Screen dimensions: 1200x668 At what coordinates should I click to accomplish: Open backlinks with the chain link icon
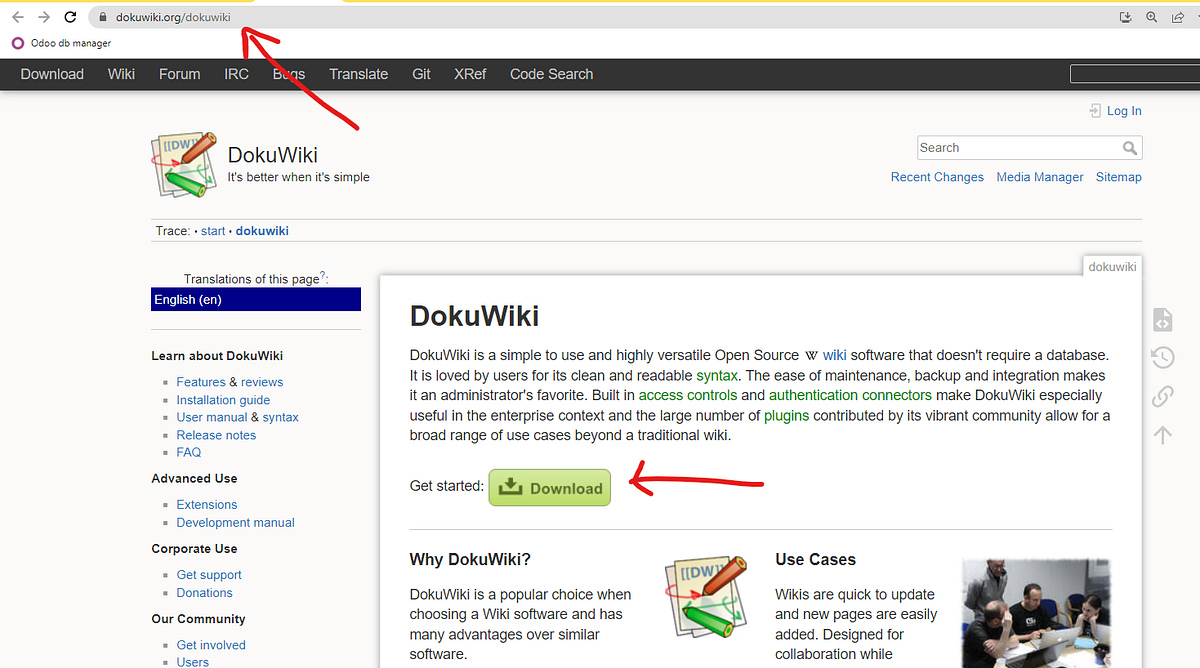1162,396
